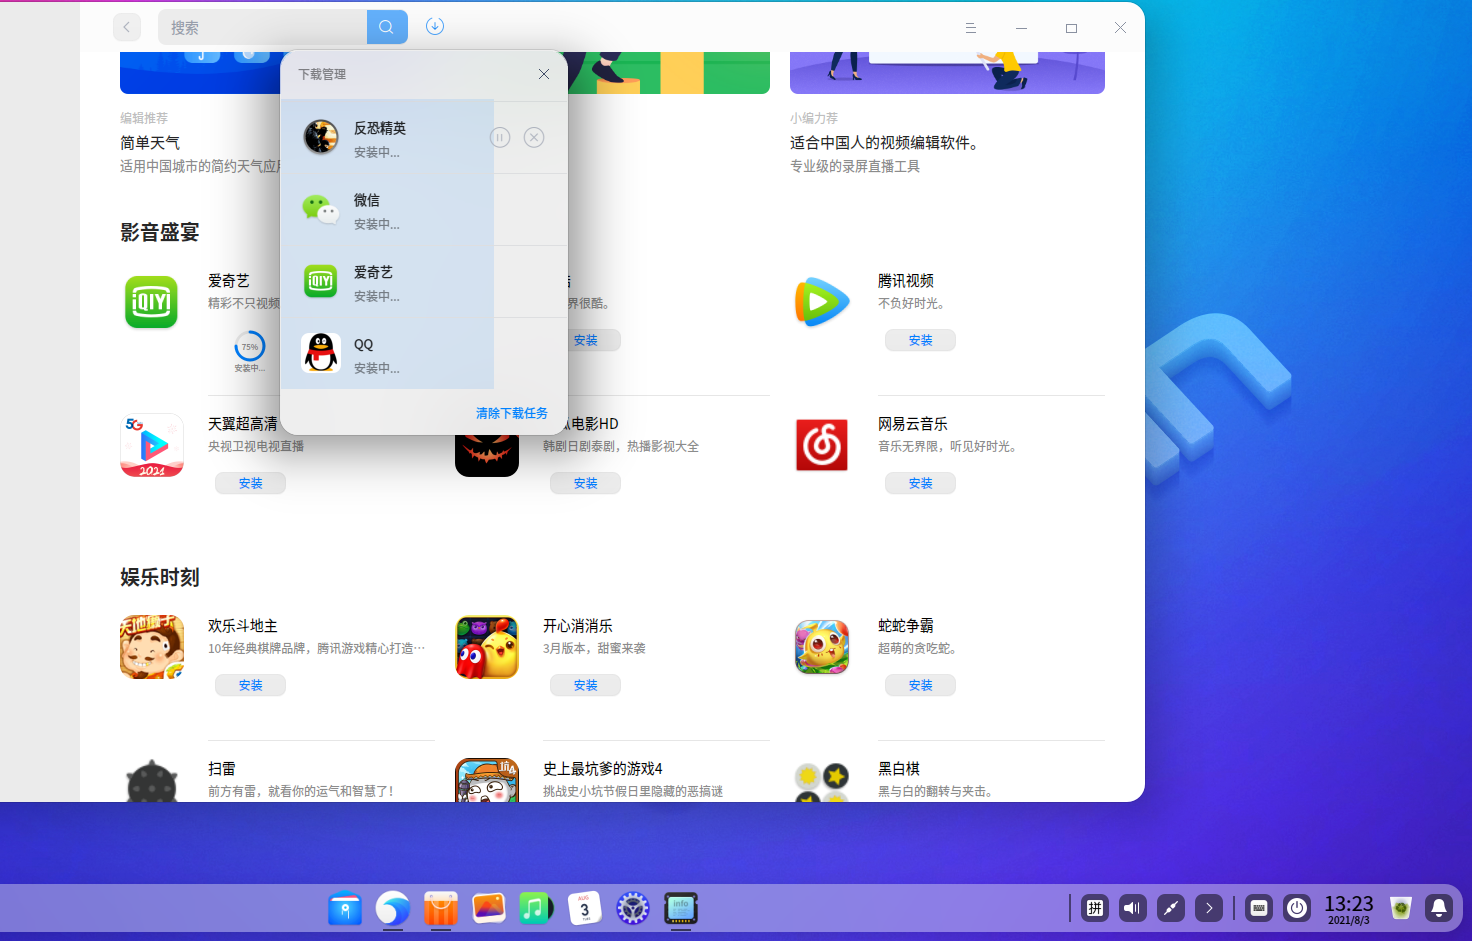Open the store's hamburger main menu
The height and width of the screenshot is (941, 1472).
(x=970, y=28)
